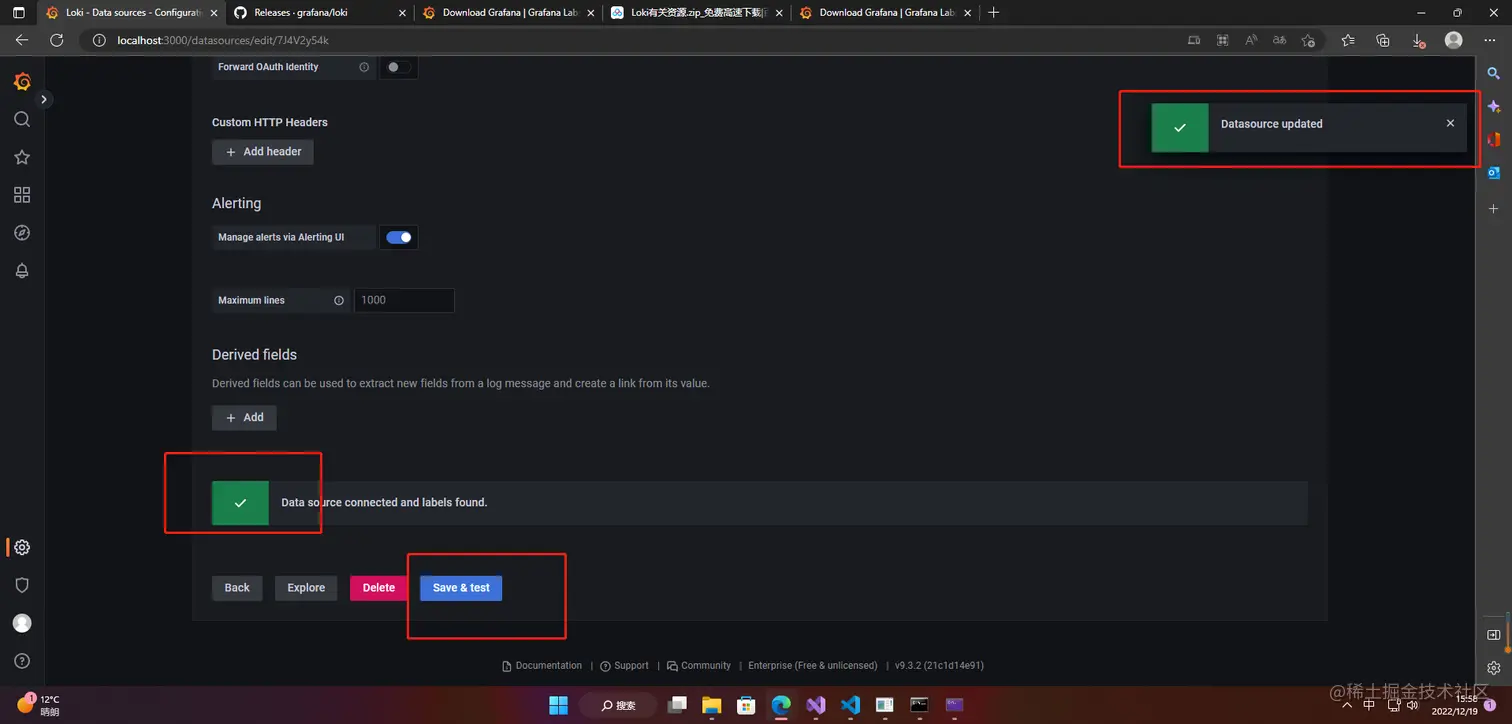1512x724 pixels.
Task: Switch to the Releases grafana/loki tab
Action: [x=320, y=13]
